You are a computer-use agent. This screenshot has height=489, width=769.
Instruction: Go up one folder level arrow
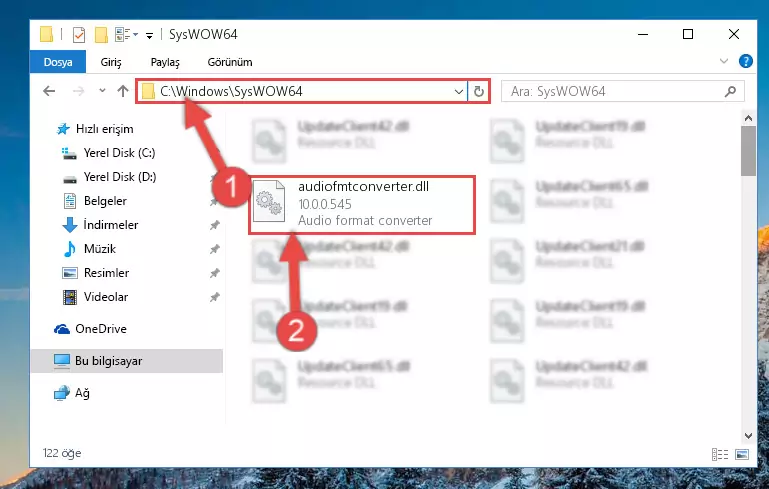point(123,91)
